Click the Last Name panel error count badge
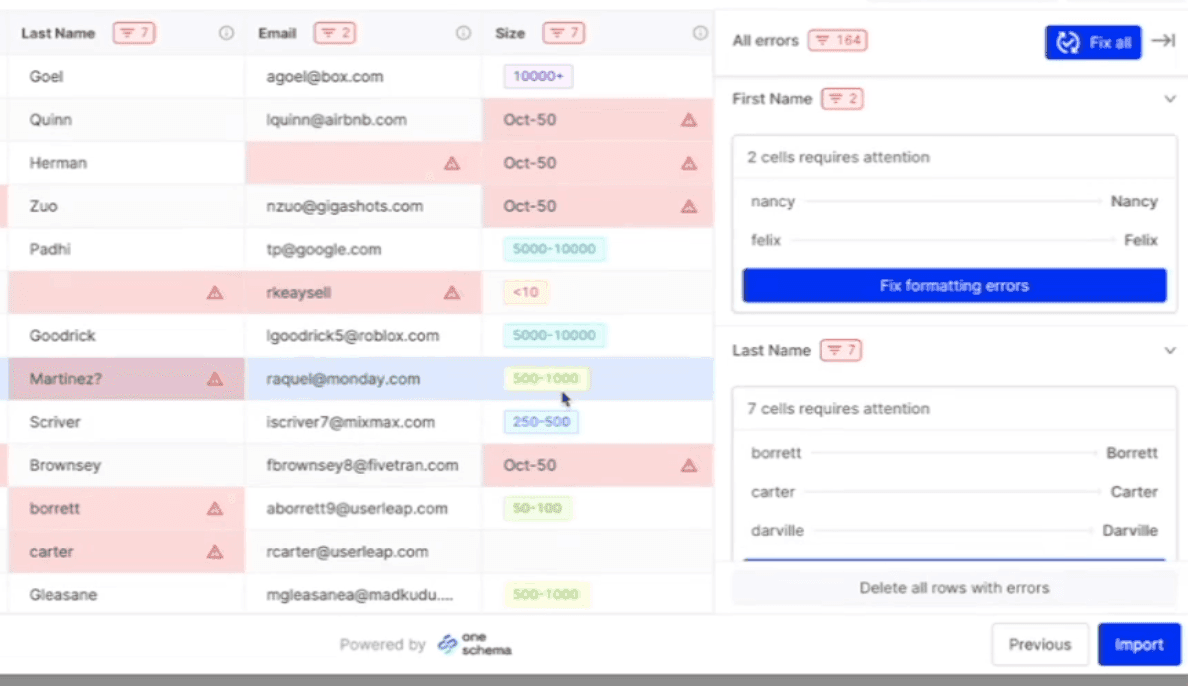1188x686 pixels. coord(841,350)
